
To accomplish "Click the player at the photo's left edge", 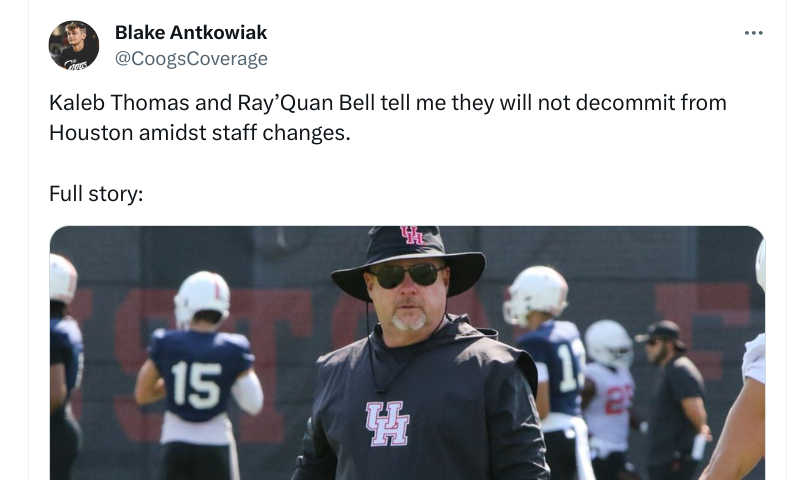I will 65,367.
